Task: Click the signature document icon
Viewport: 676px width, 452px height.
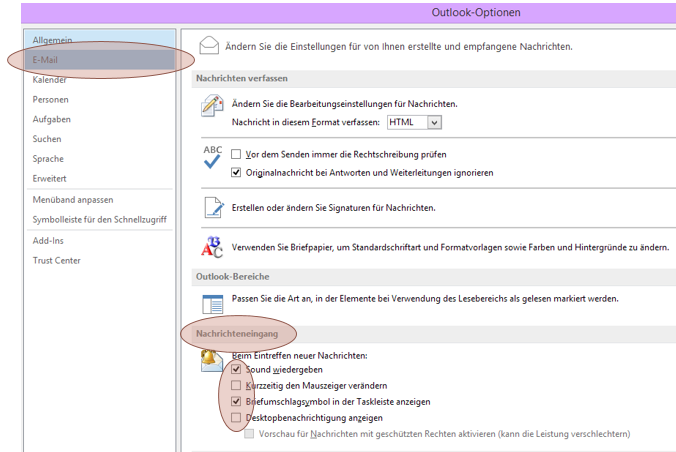Action: click(x=212, y=207)
